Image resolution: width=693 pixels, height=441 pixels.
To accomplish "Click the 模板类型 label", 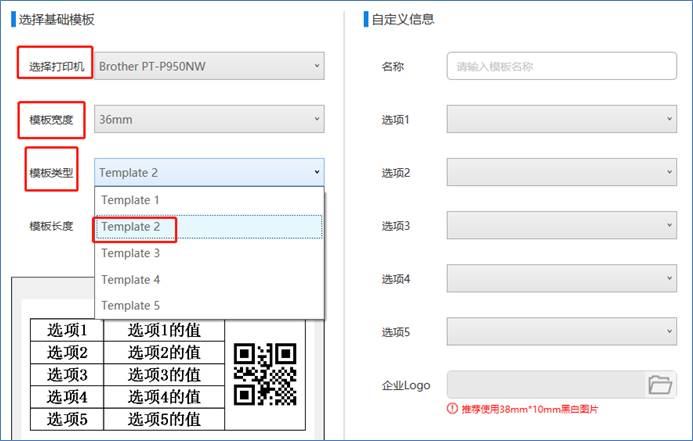I will (51, 173).
